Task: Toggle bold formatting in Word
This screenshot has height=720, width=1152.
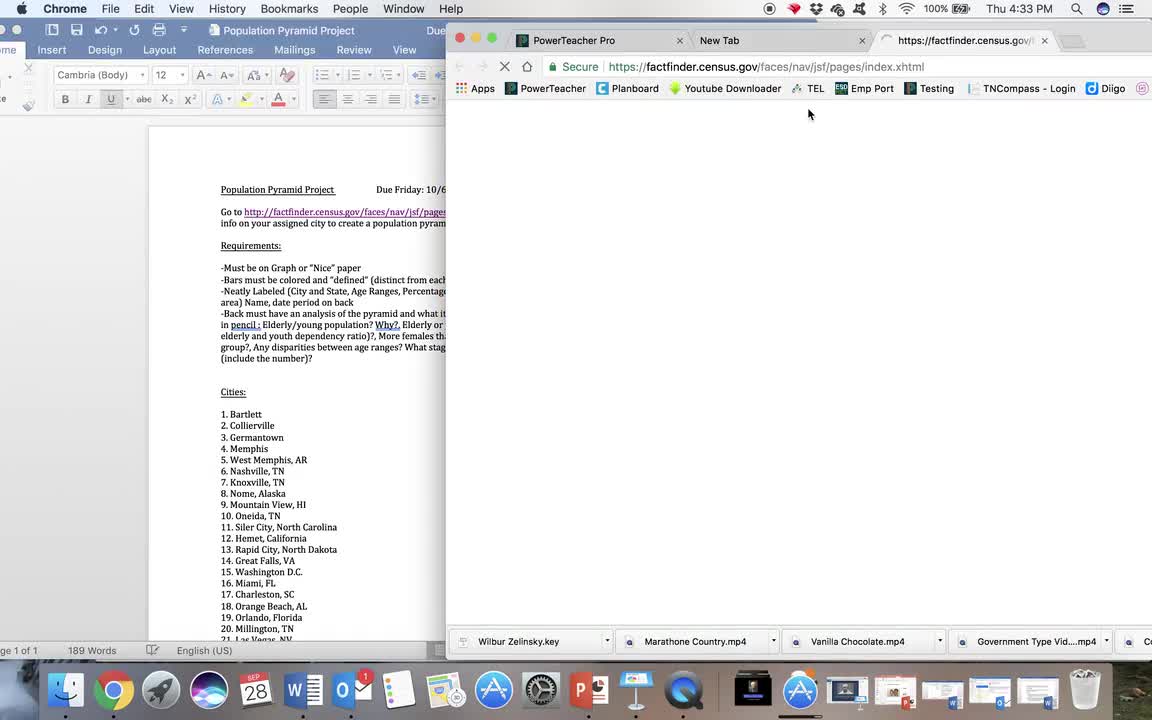Action: pyautogui.click(x=65, y=99)
